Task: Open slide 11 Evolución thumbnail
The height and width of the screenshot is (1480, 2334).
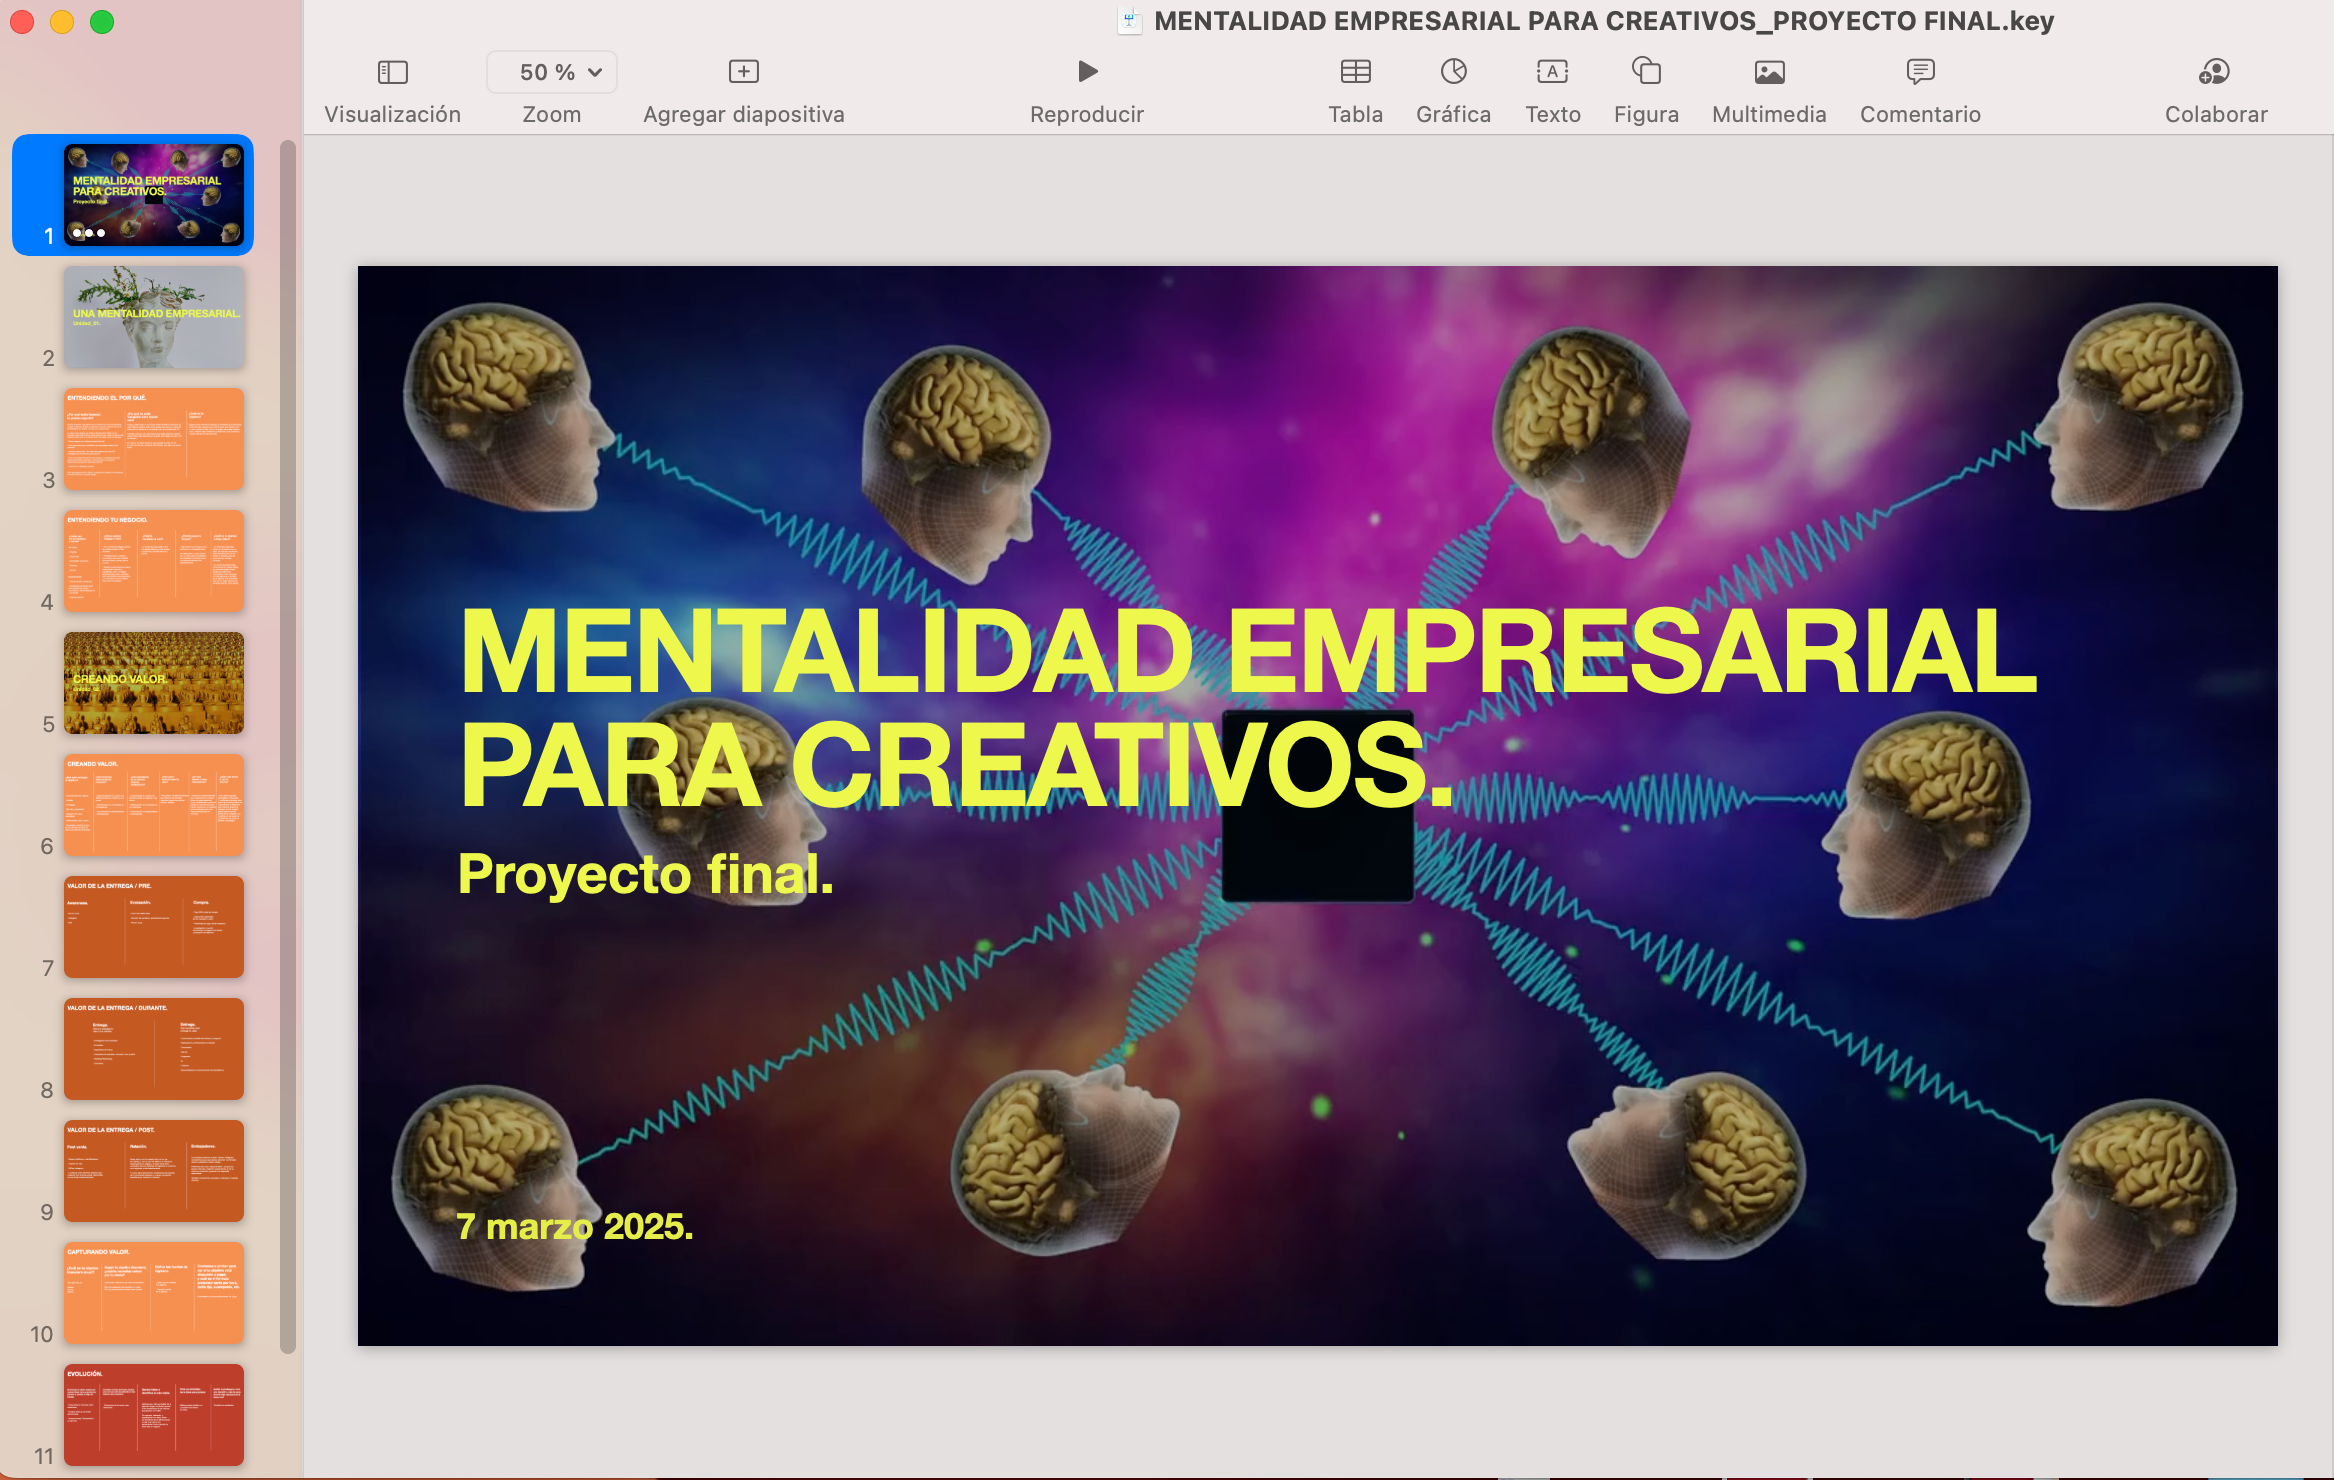Action: click(x=154, y=1414)
